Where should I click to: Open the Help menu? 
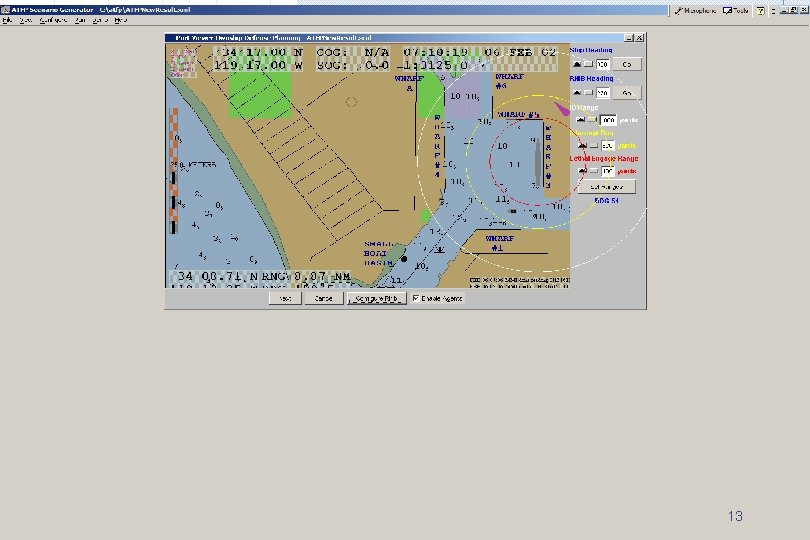point(120,20)
